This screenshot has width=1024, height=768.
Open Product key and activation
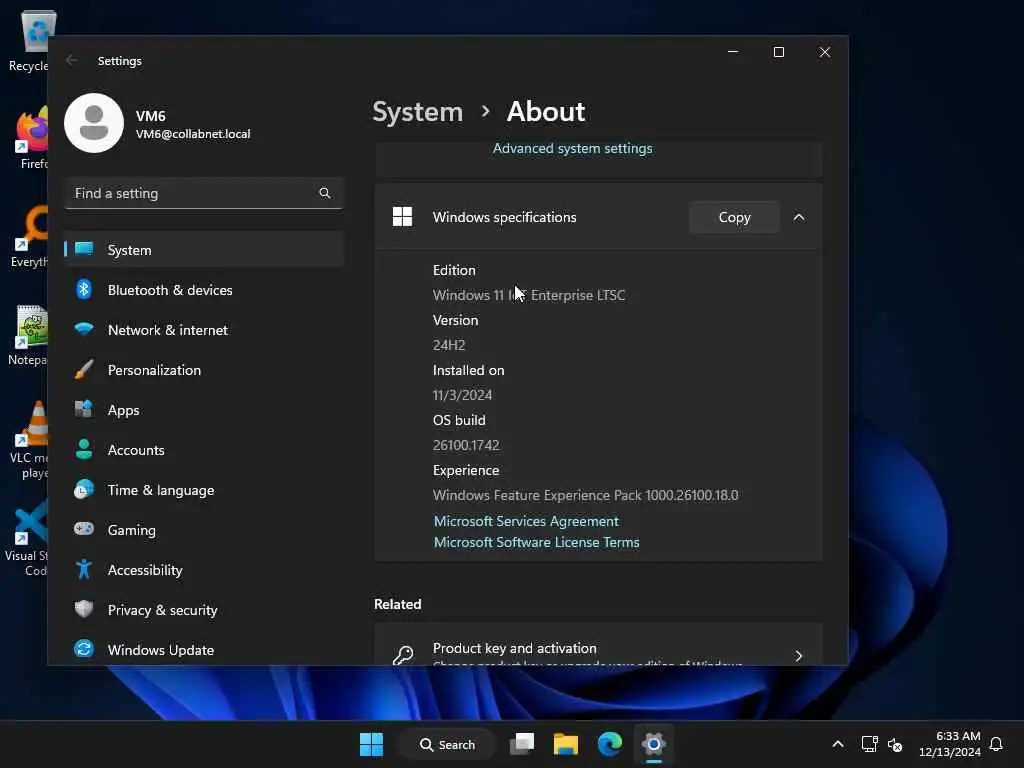(x=598, y=645)
